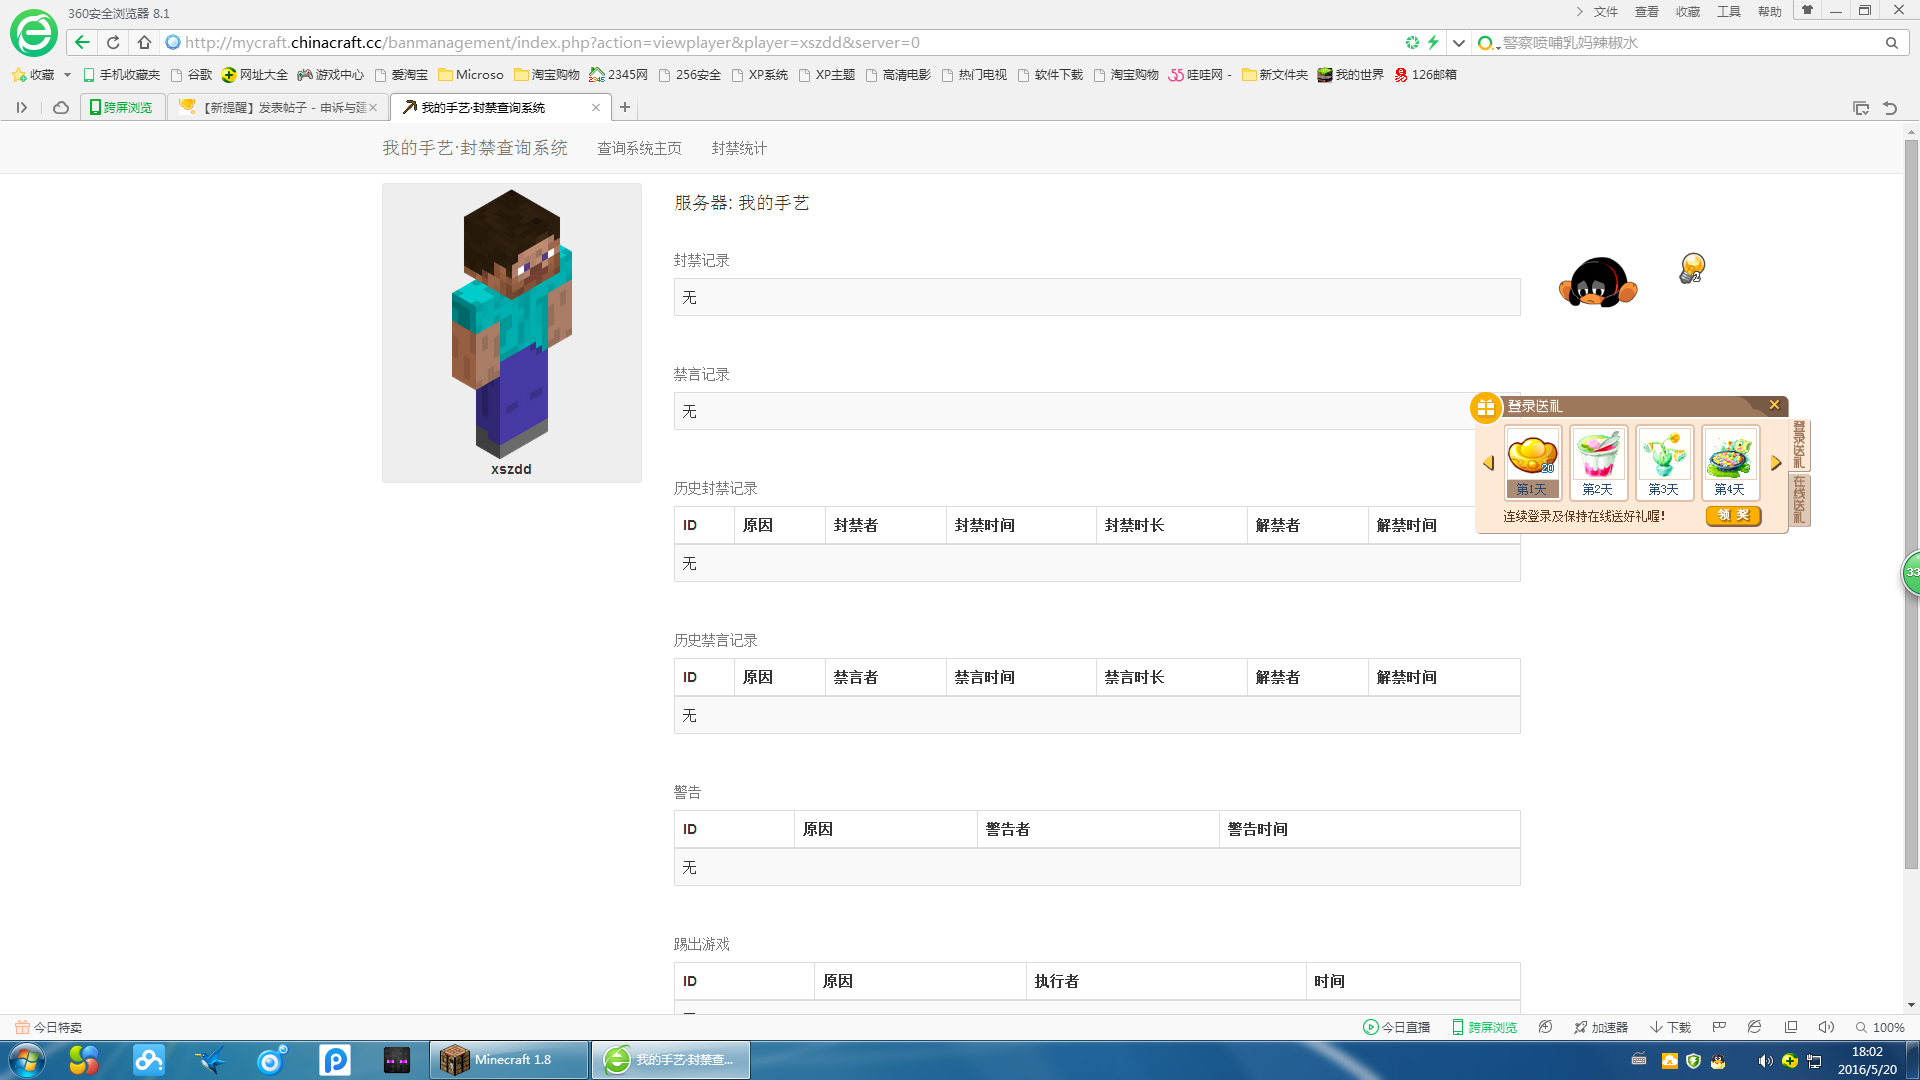The height and width of the screenshot is (1080, 1920).
Task: Switch to 跨屏浏览 tab
Action: 122,107
